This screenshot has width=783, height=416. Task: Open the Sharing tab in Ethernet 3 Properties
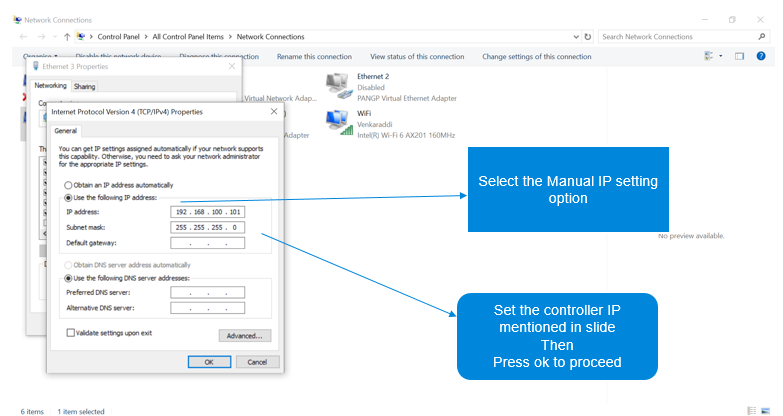84,86
